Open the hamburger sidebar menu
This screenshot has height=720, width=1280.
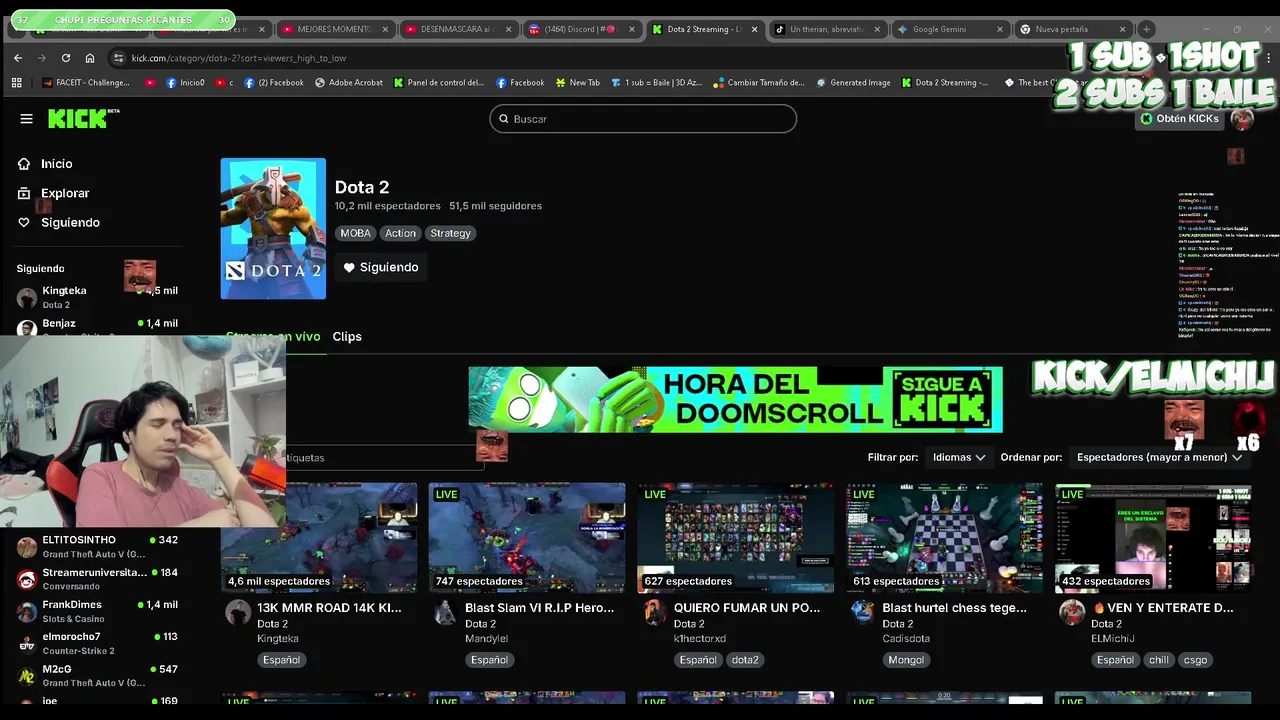pyautogui.click(x=26, y=119)
